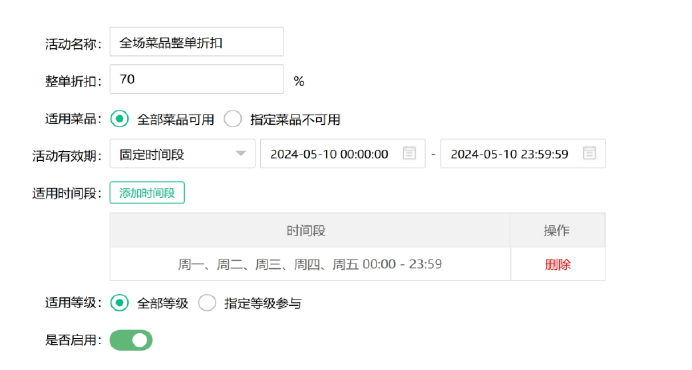Select the 周一、周二 time period row text

coord(310,264)
